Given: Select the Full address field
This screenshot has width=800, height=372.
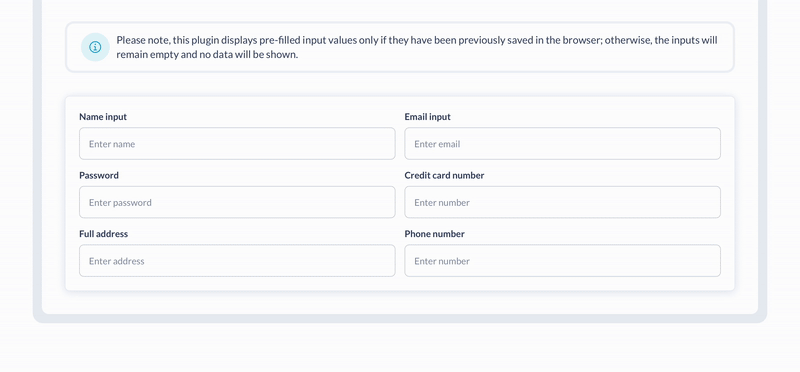Looking at the screenshot, I should [x=237, y=261].
